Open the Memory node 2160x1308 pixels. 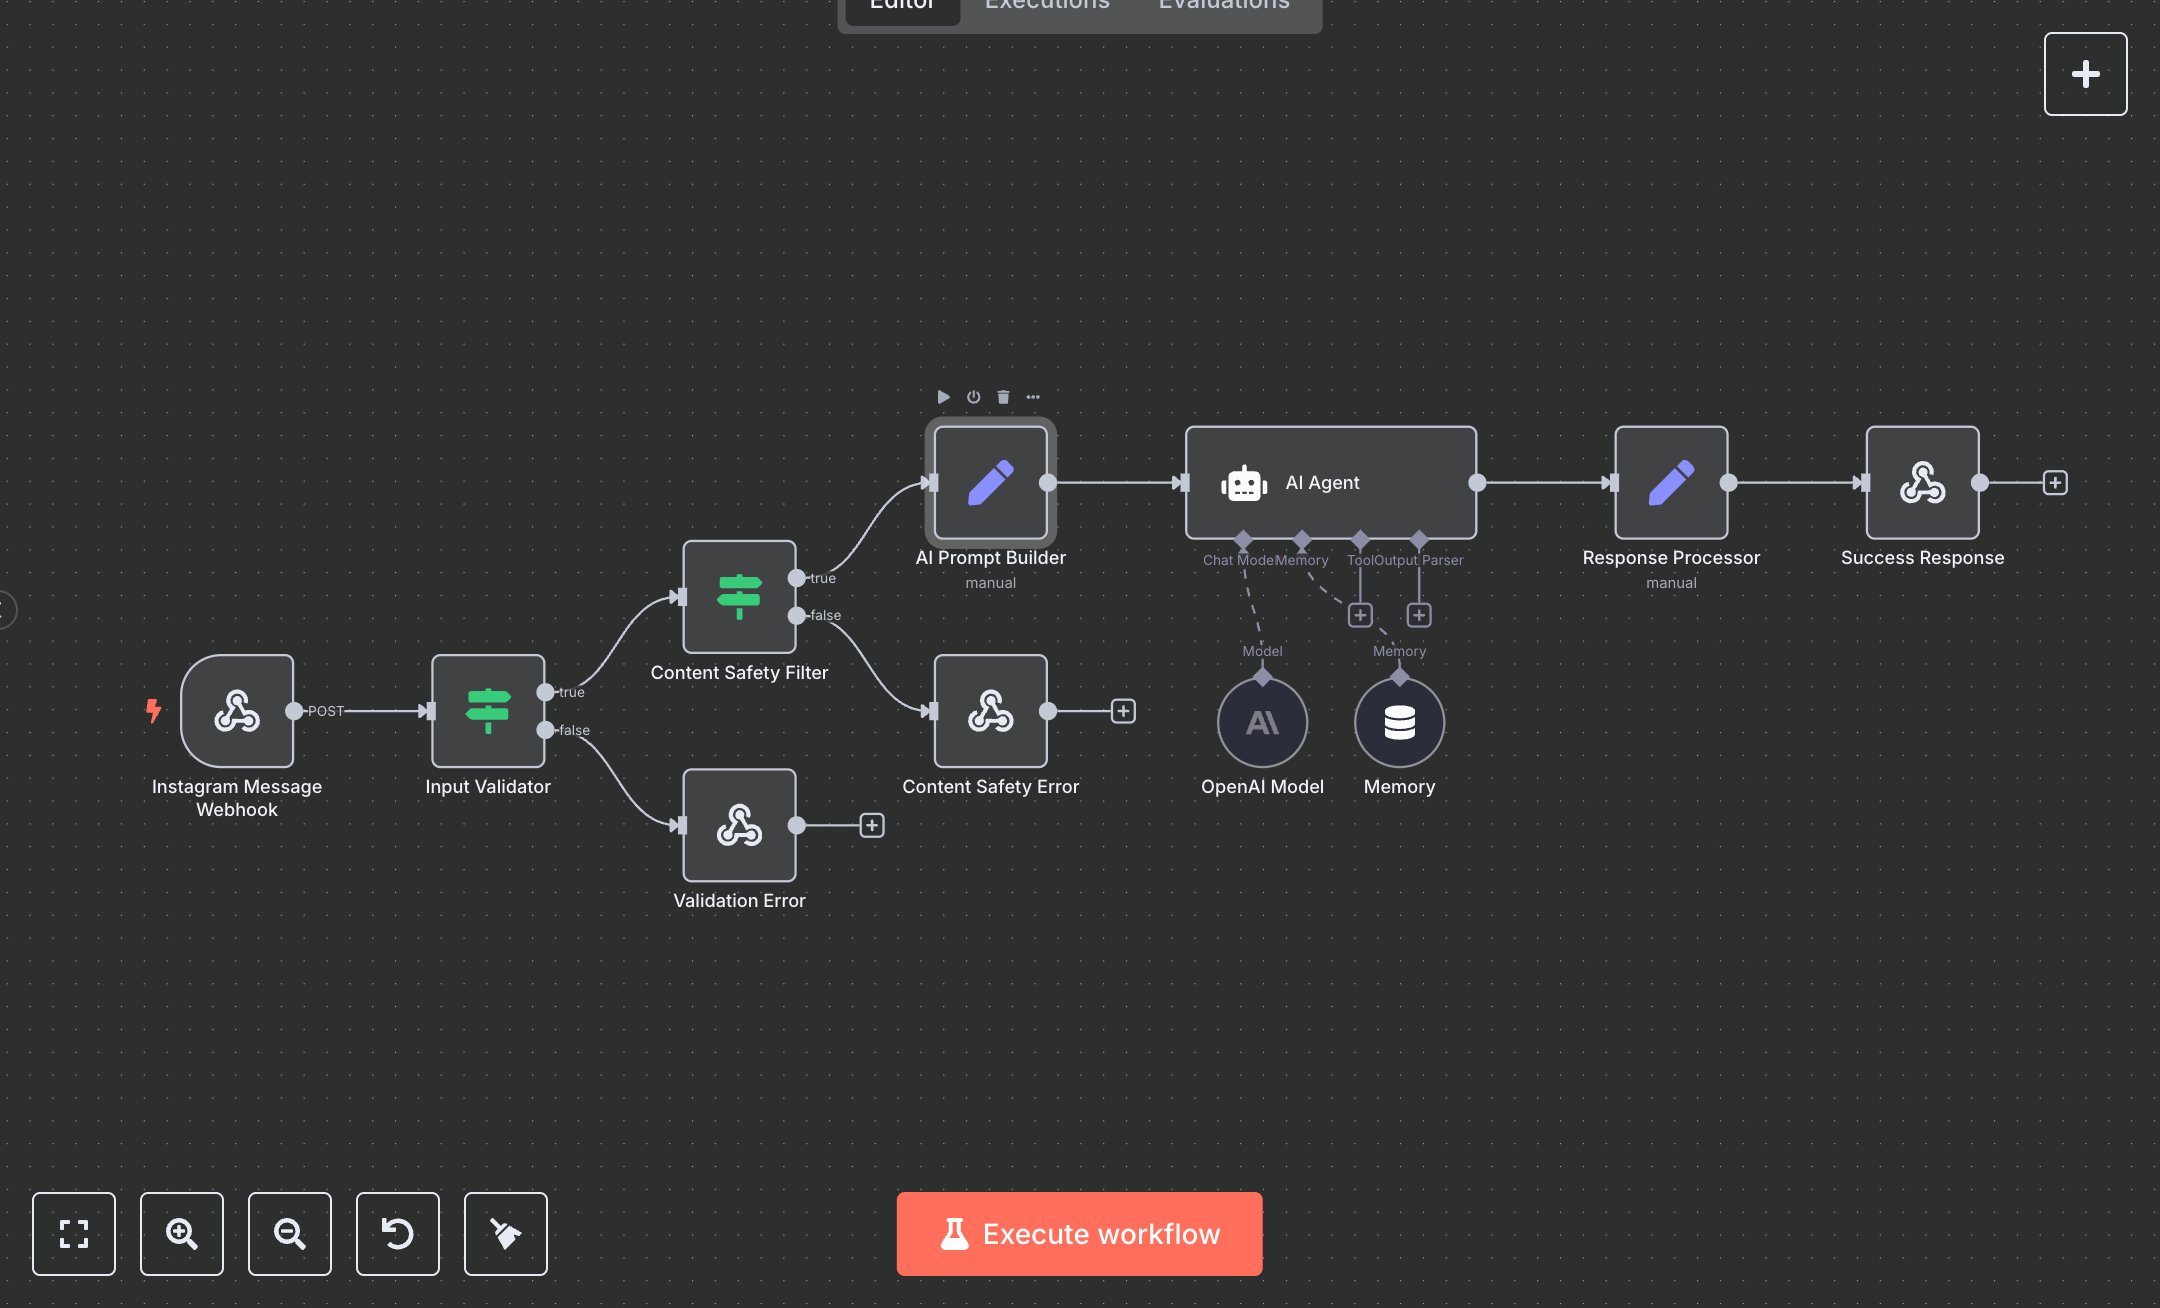click(1399, 723)
